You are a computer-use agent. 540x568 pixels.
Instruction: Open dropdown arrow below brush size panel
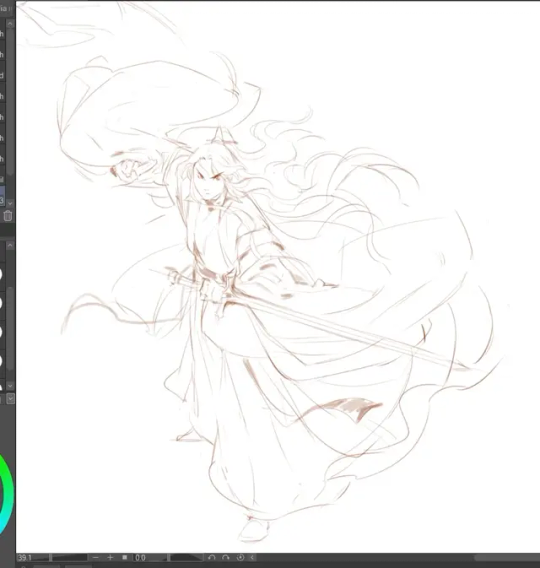(x=11, y=398)
